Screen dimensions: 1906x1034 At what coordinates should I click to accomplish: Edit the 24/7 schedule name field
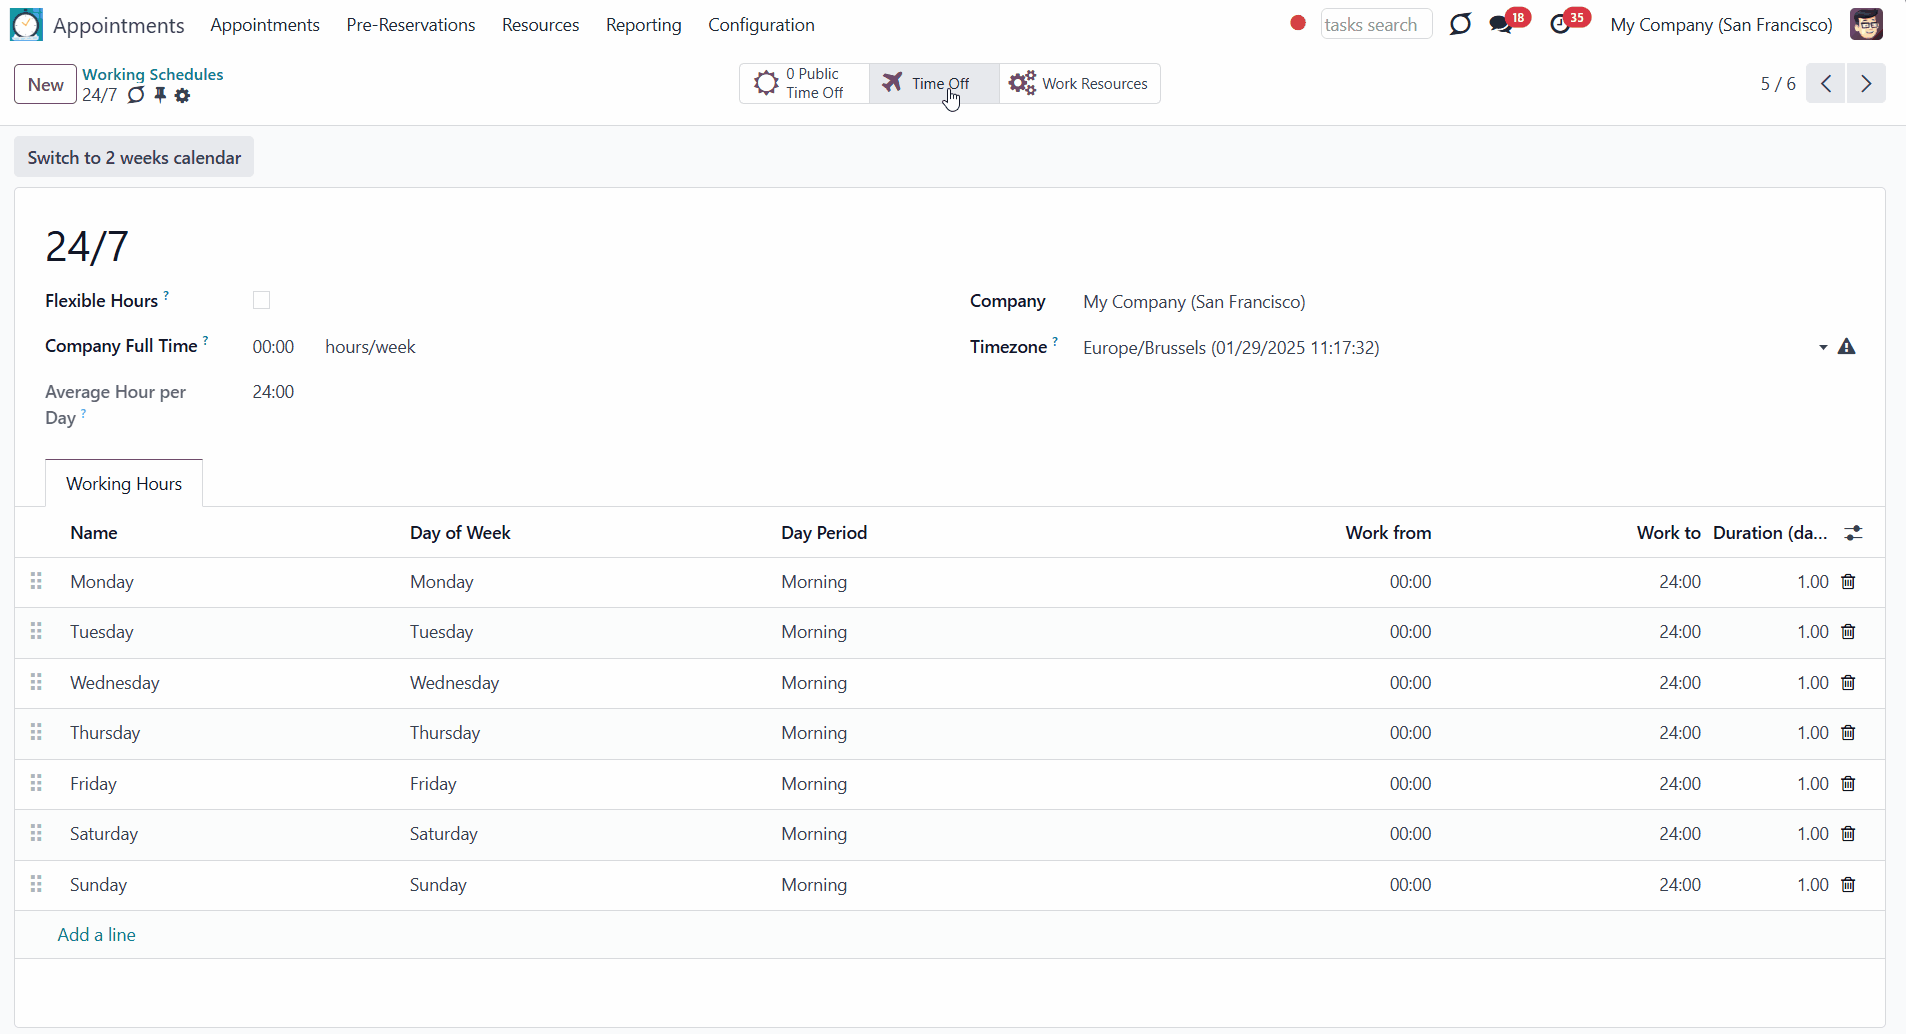tap(87, 246)
